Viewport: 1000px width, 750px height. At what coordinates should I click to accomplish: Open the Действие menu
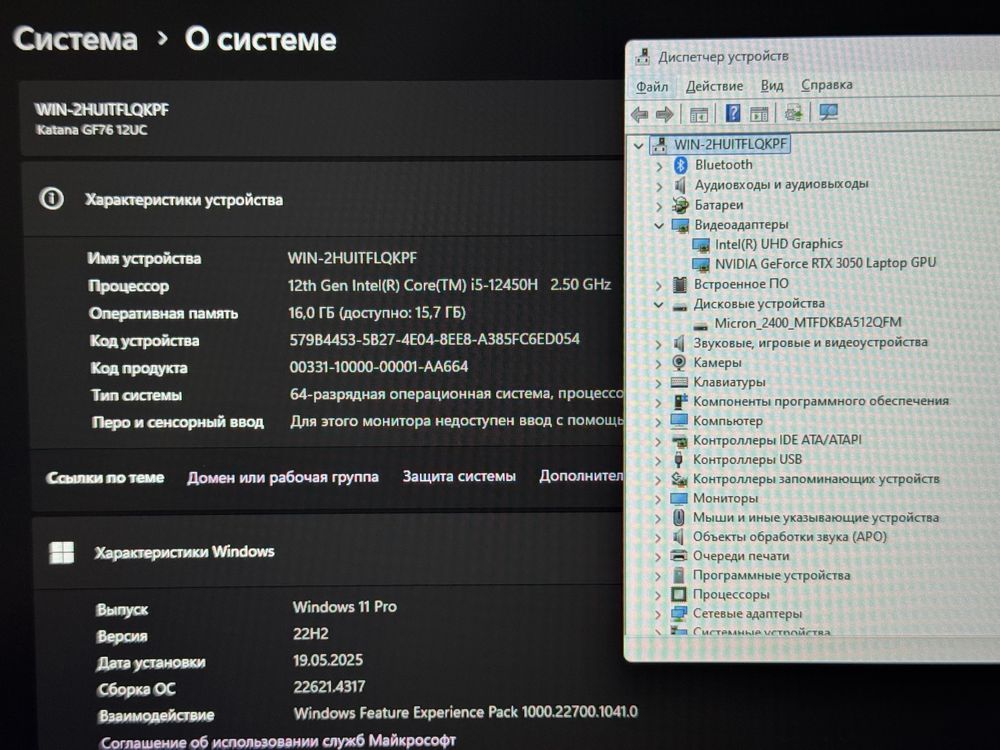[714, 85]
